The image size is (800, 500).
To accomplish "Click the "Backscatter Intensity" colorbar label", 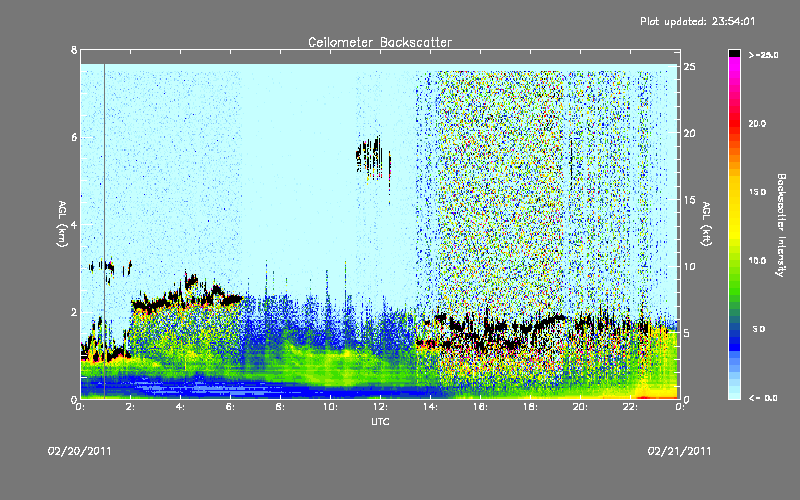I will tap(780, 225).
